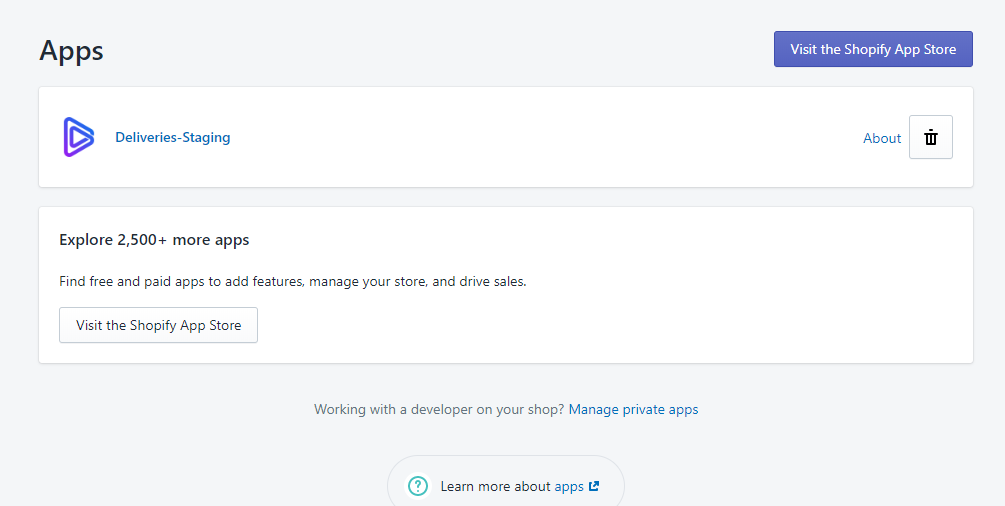Click the Learn more about text
The image size is (1005, 506).
495,487
